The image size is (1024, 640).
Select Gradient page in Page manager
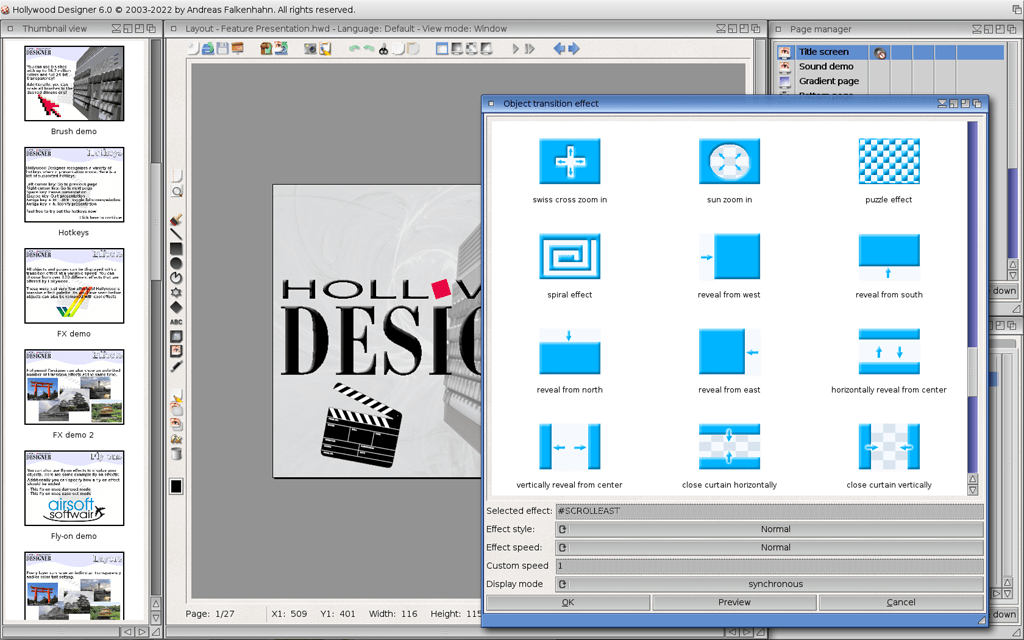point(828,81)
